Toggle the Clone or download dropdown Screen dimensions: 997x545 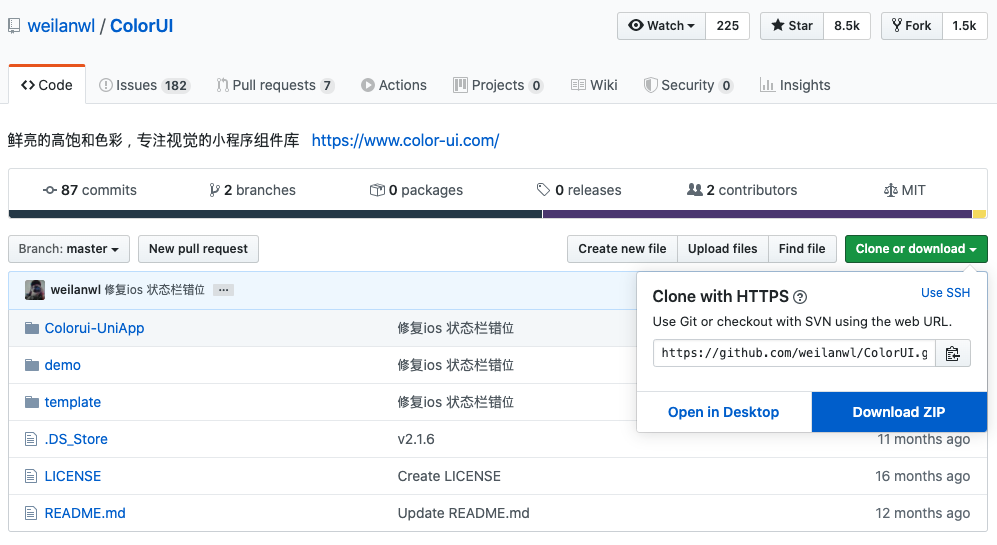pos(916,249)
